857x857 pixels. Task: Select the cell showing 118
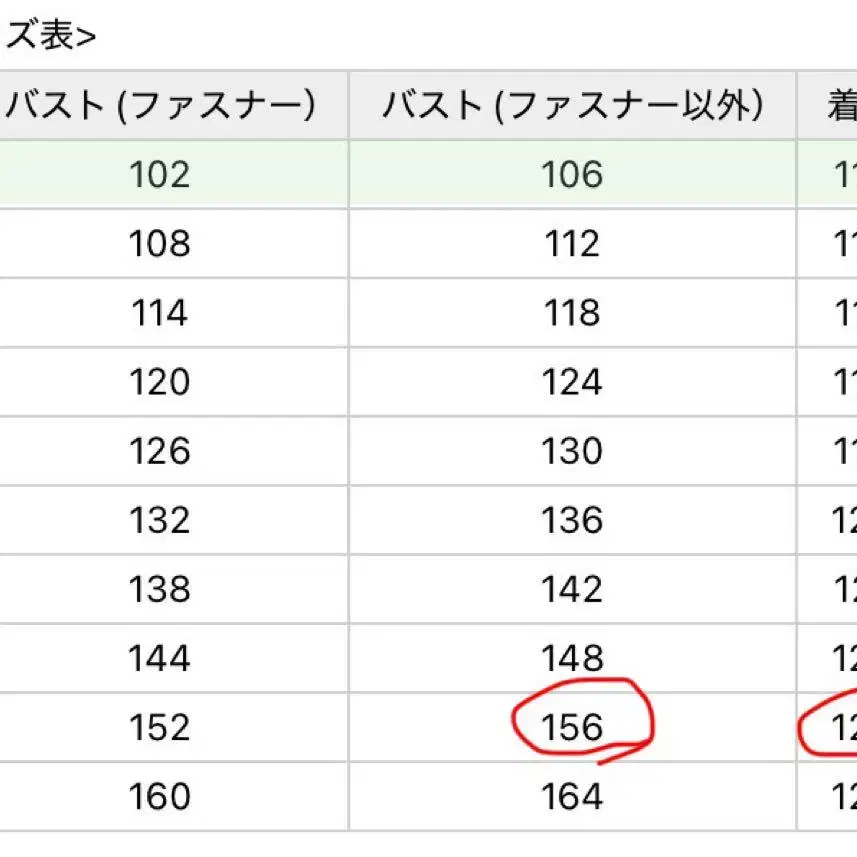point(572,313)
